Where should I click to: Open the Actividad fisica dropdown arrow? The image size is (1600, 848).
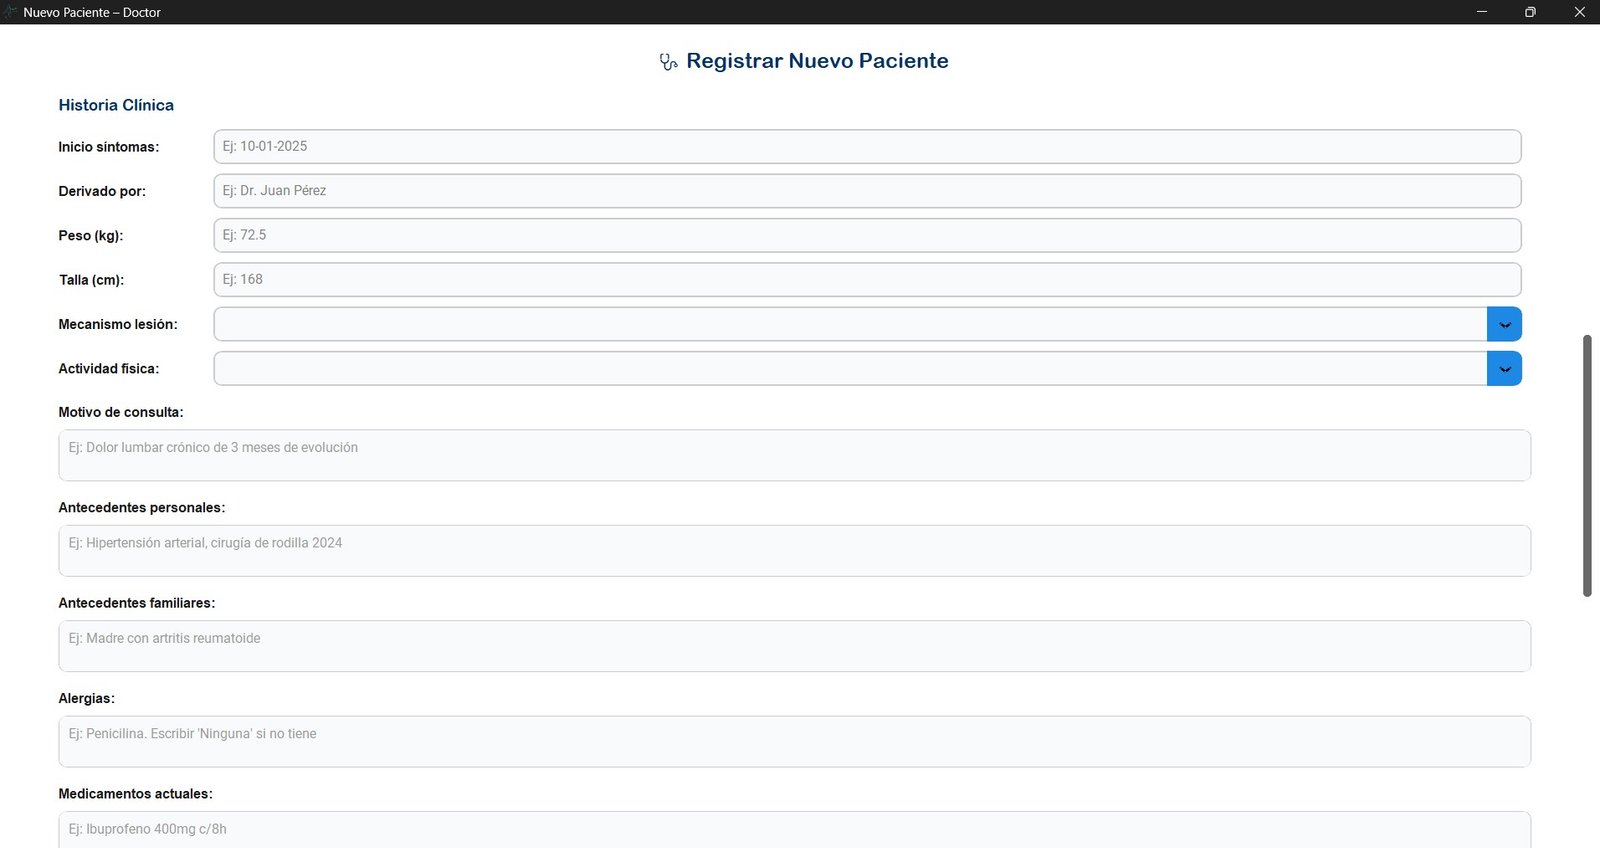pos(1504,369)
